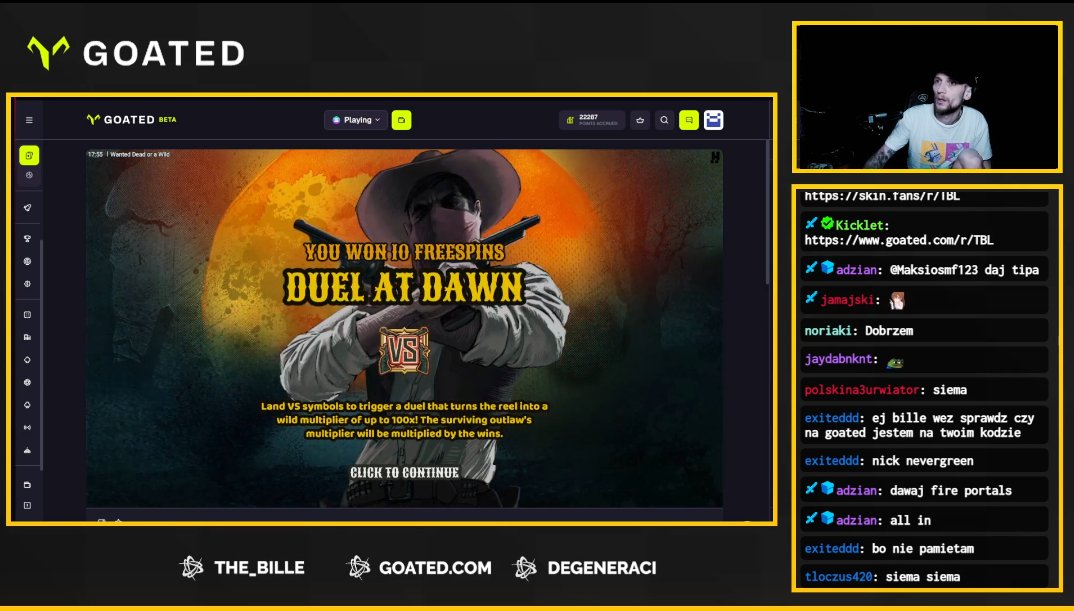Click adzian on the 'dawaj fire portals' message
This screenshot has height=611, width=1074.
(856, 490)
